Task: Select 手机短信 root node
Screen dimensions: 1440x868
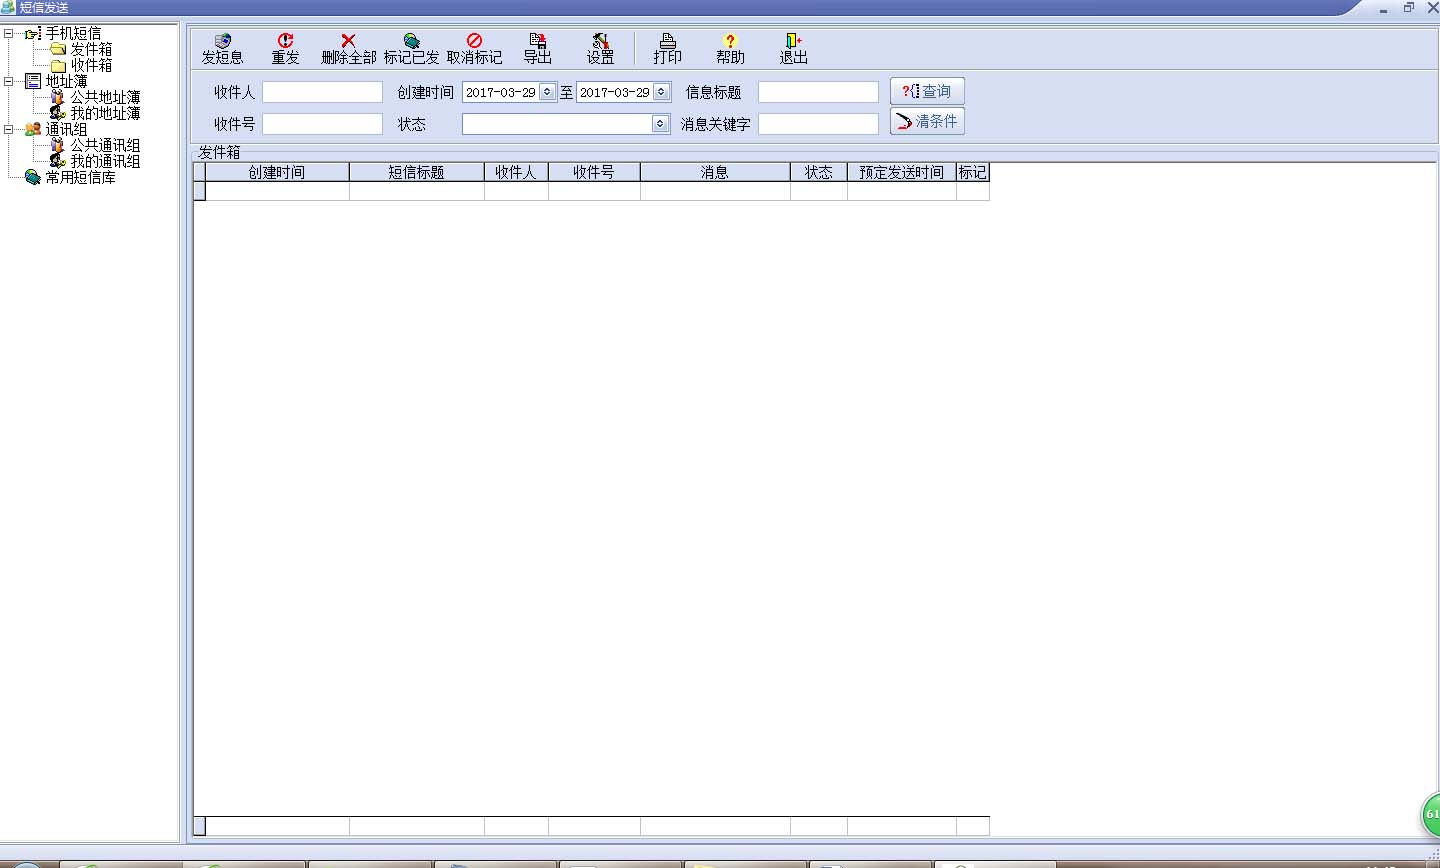Action: point(73,33)
